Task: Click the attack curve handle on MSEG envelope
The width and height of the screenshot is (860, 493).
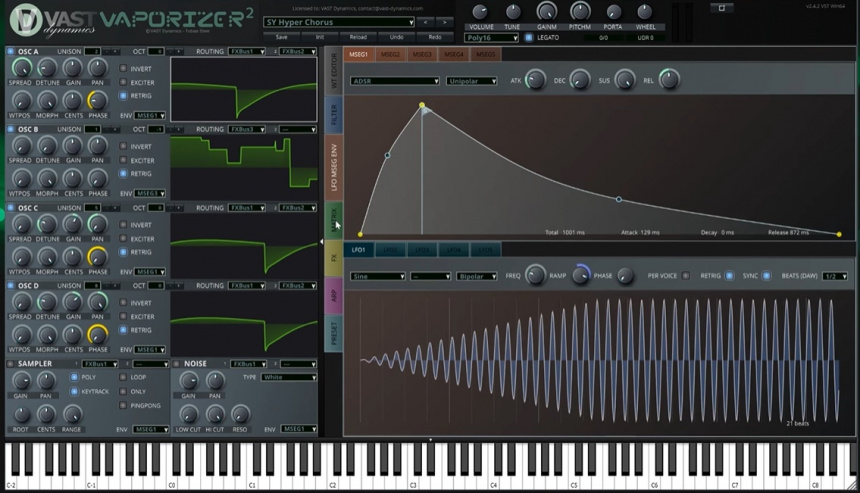Action: tap(387, 156)
